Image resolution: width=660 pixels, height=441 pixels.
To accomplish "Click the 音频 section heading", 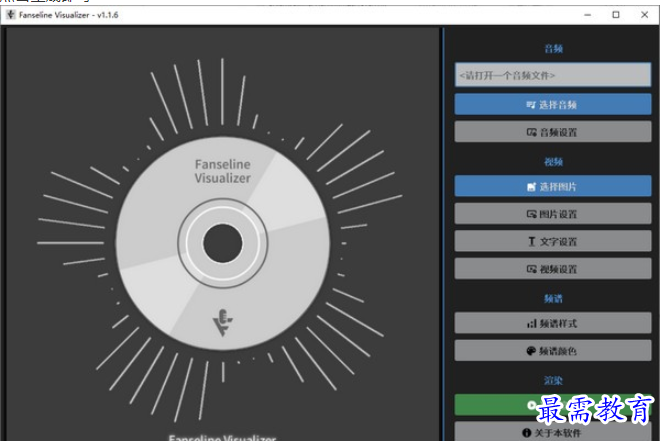I will [x=553, y=48].
